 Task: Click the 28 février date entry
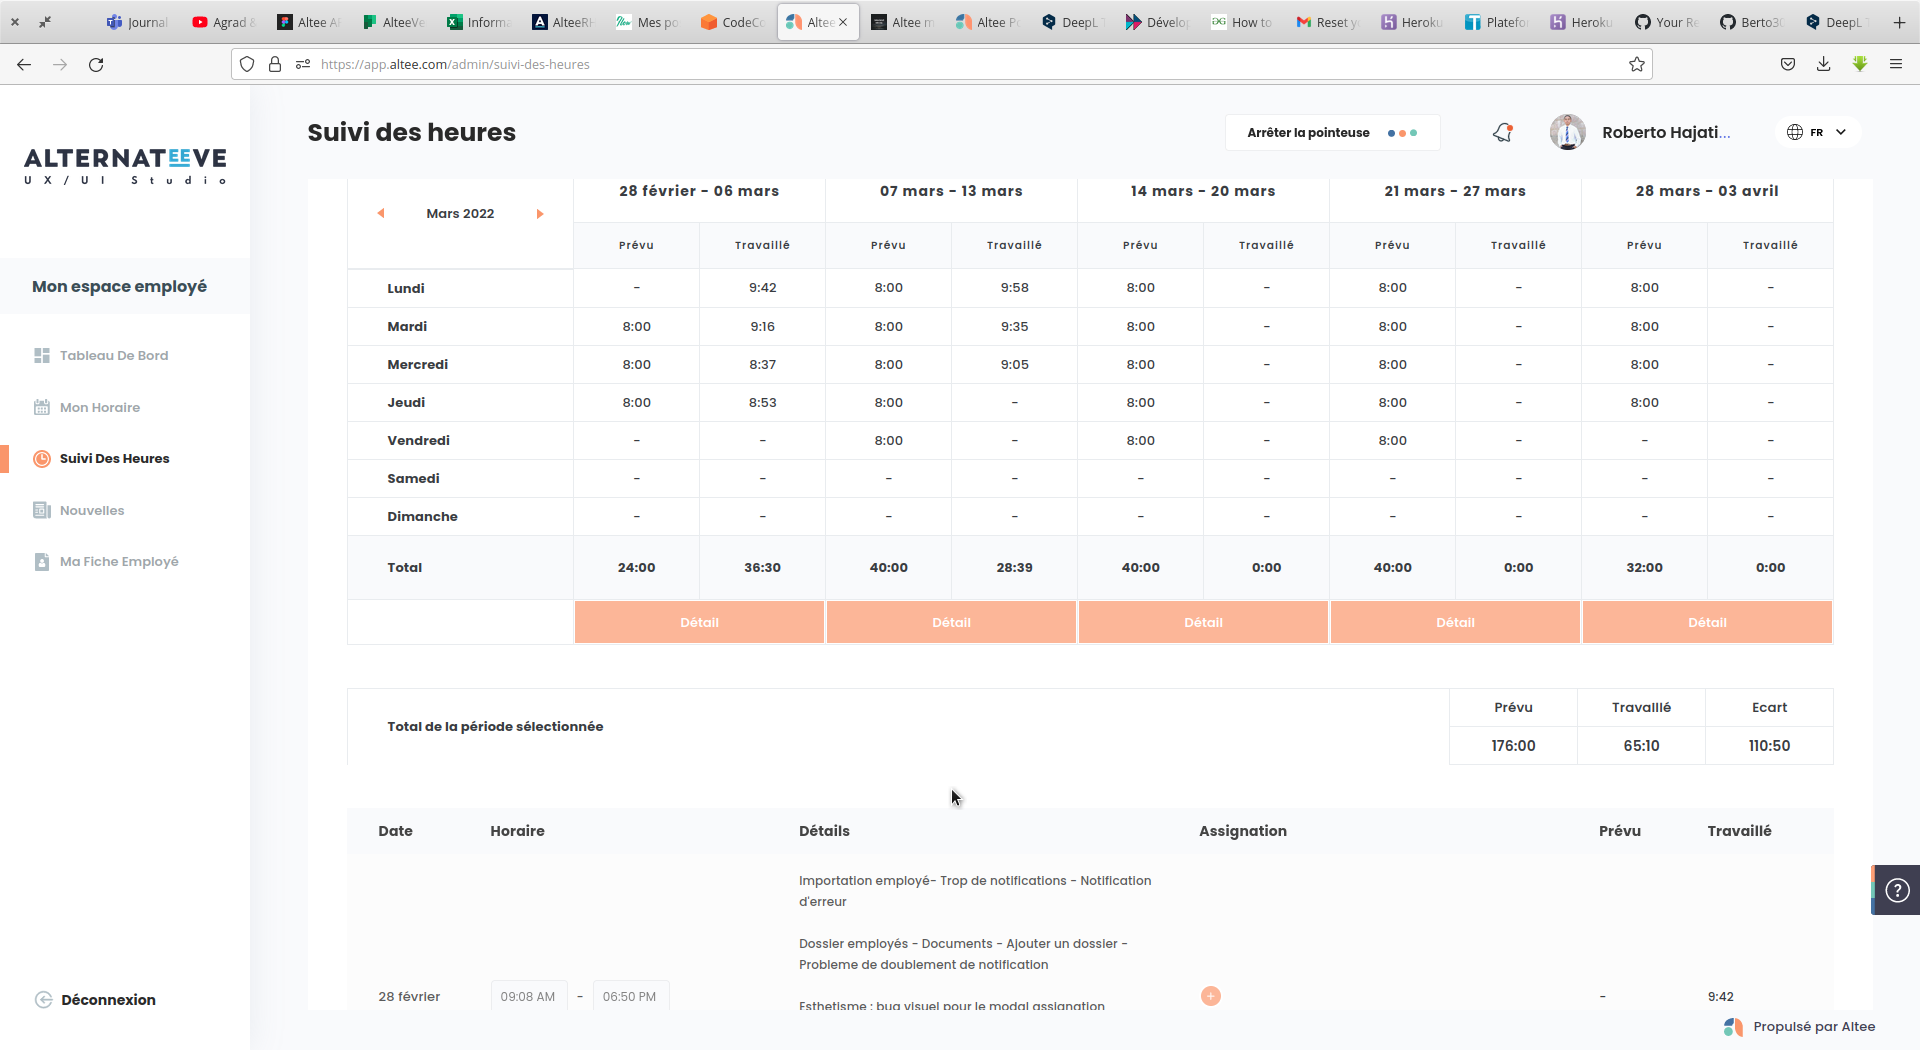tap(409, 996)
